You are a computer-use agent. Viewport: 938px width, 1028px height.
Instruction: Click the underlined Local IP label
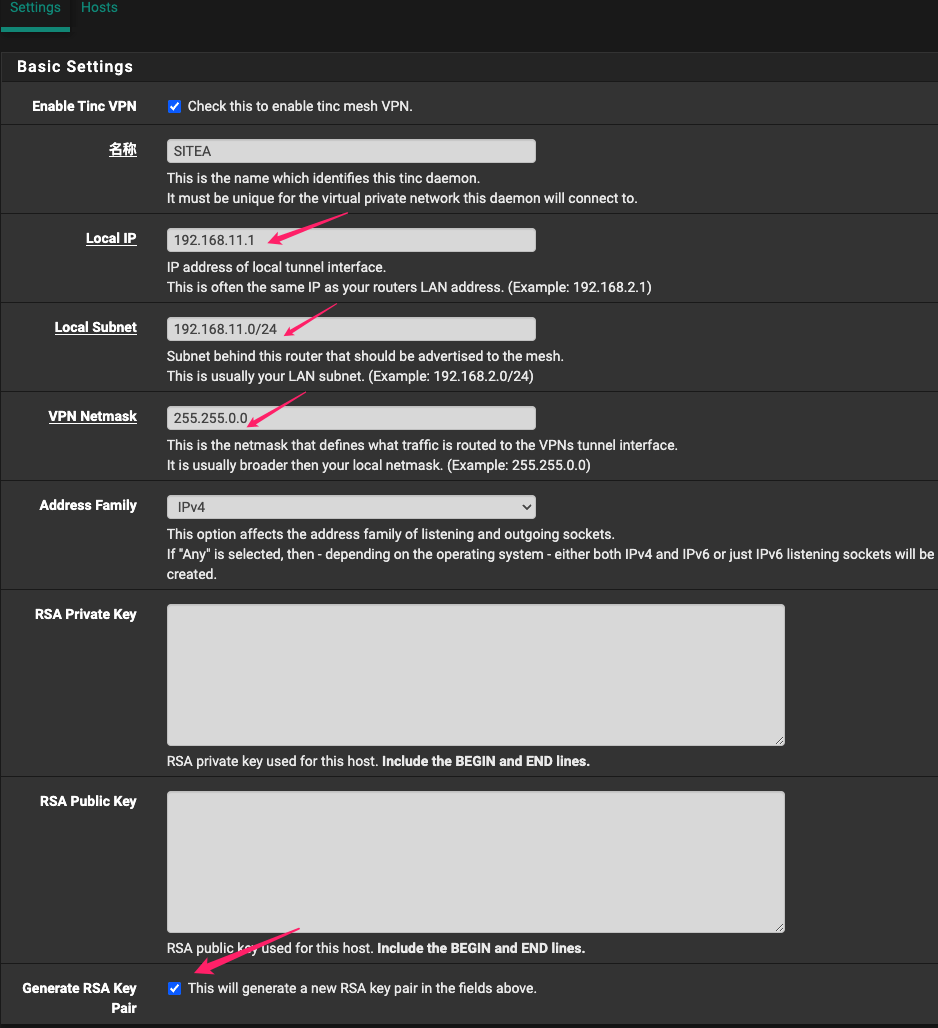coord(111,239)
